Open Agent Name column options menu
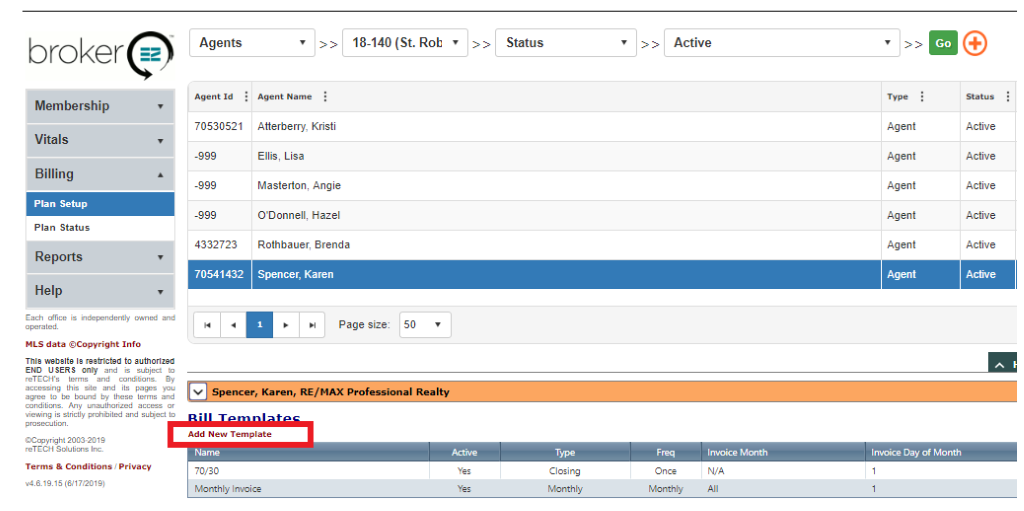This screenshot has width=1024, height=511. [x=325, y=97]
